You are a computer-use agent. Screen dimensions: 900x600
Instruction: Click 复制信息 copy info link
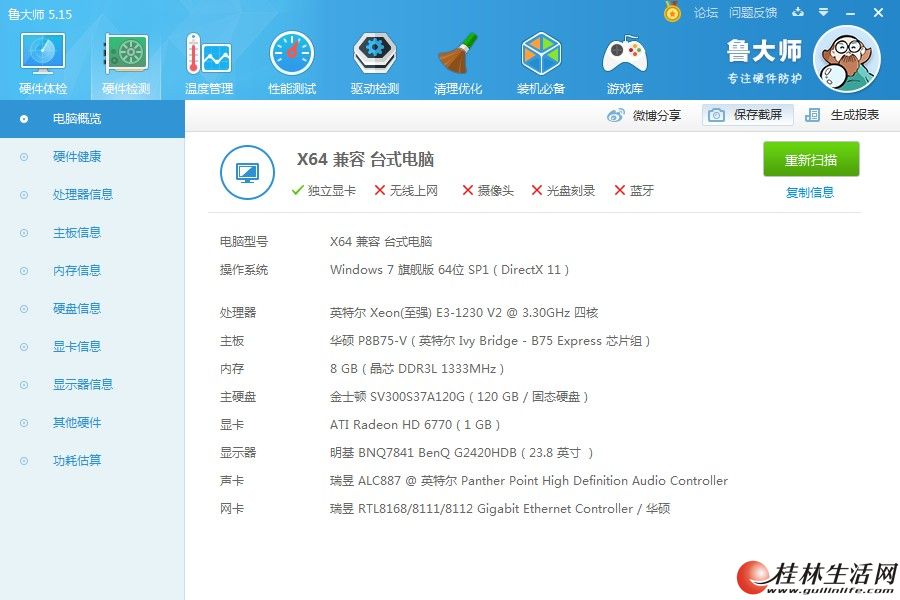pos(810,192)
